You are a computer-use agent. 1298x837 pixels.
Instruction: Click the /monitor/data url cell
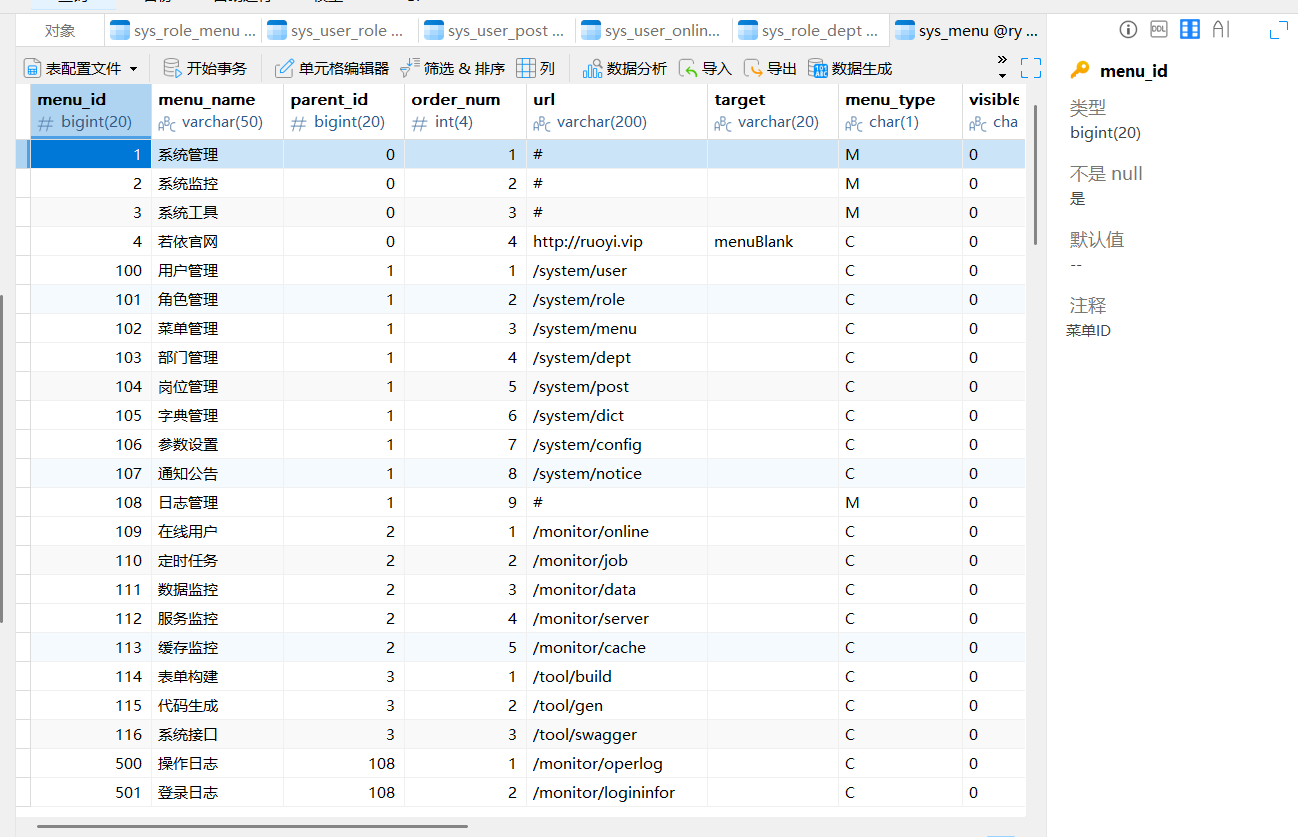[x=617, y=589]
